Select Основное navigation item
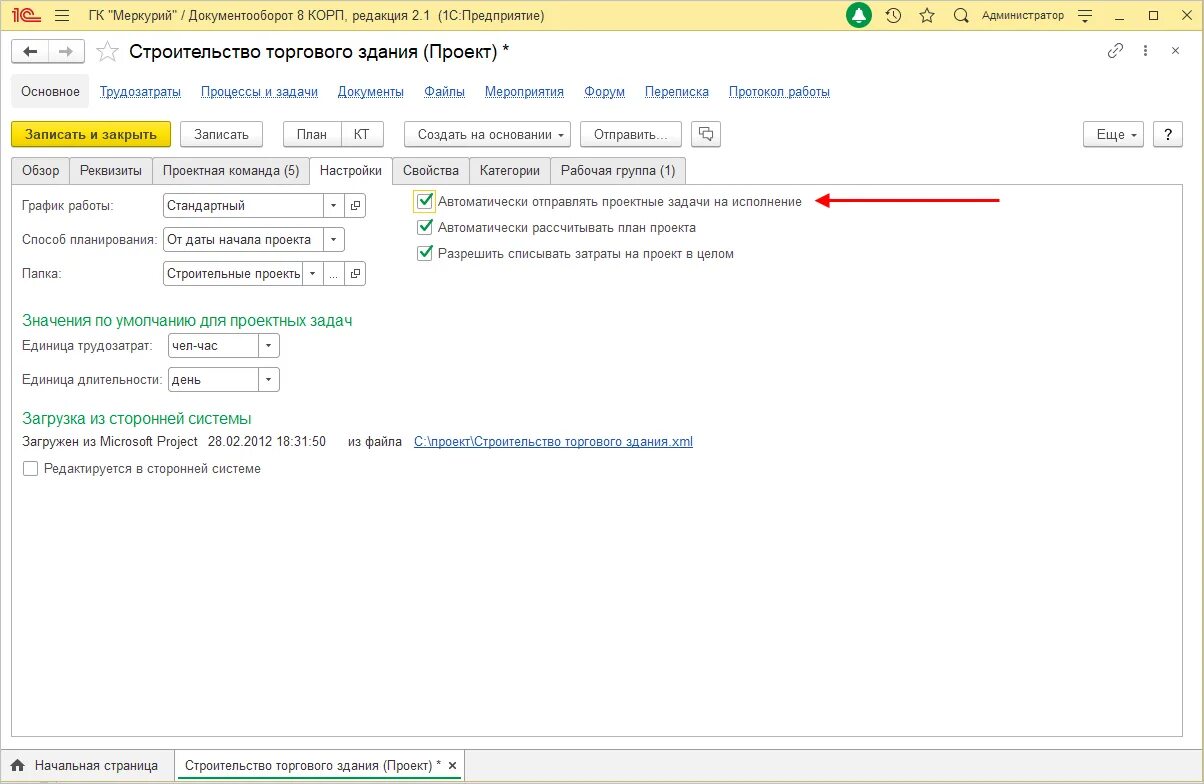 tap(50, 91)
